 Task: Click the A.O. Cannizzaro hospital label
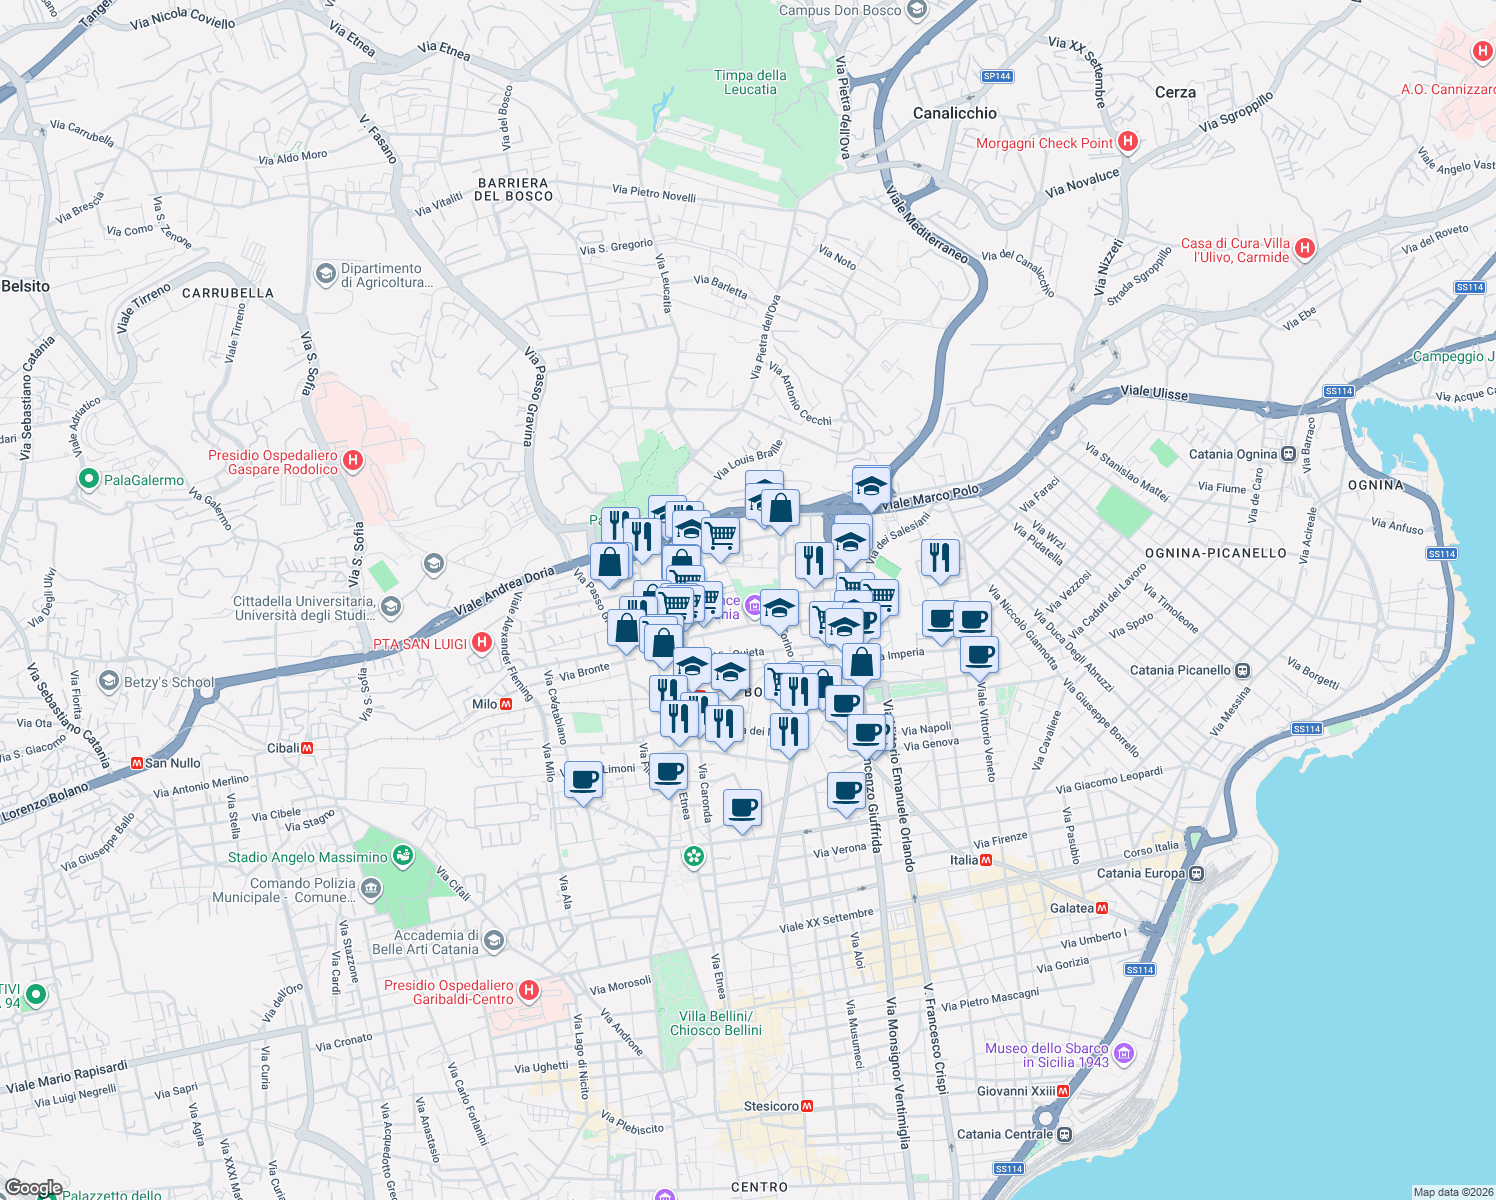(x=1448, y=89)
